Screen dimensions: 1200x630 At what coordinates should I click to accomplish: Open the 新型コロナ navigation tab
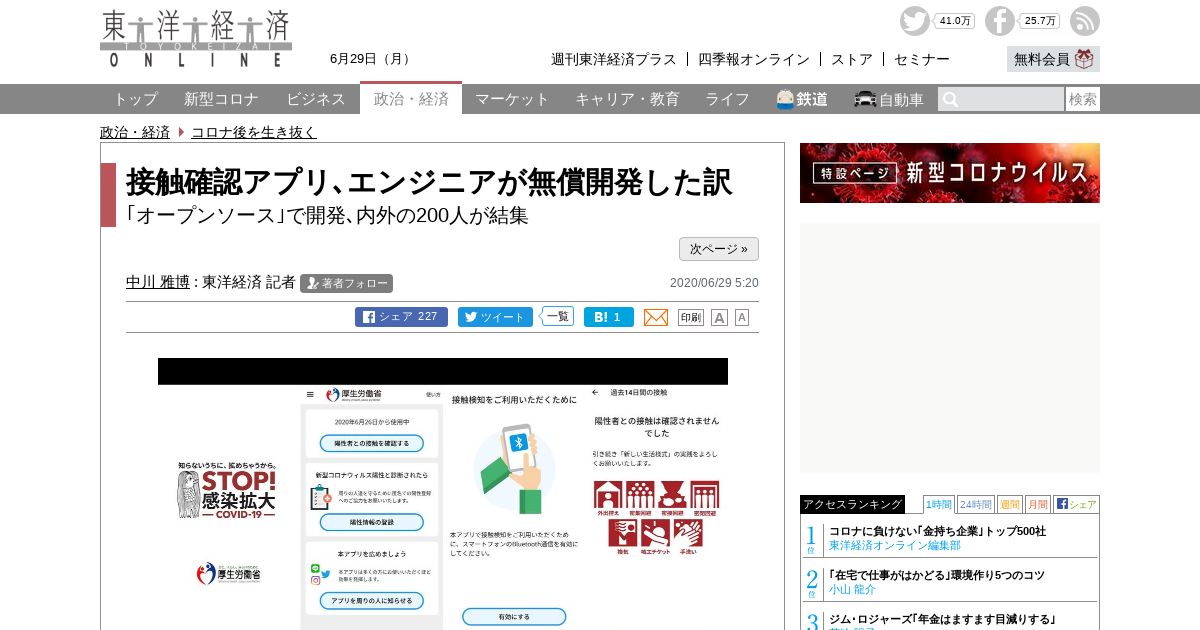click(221, 99)
